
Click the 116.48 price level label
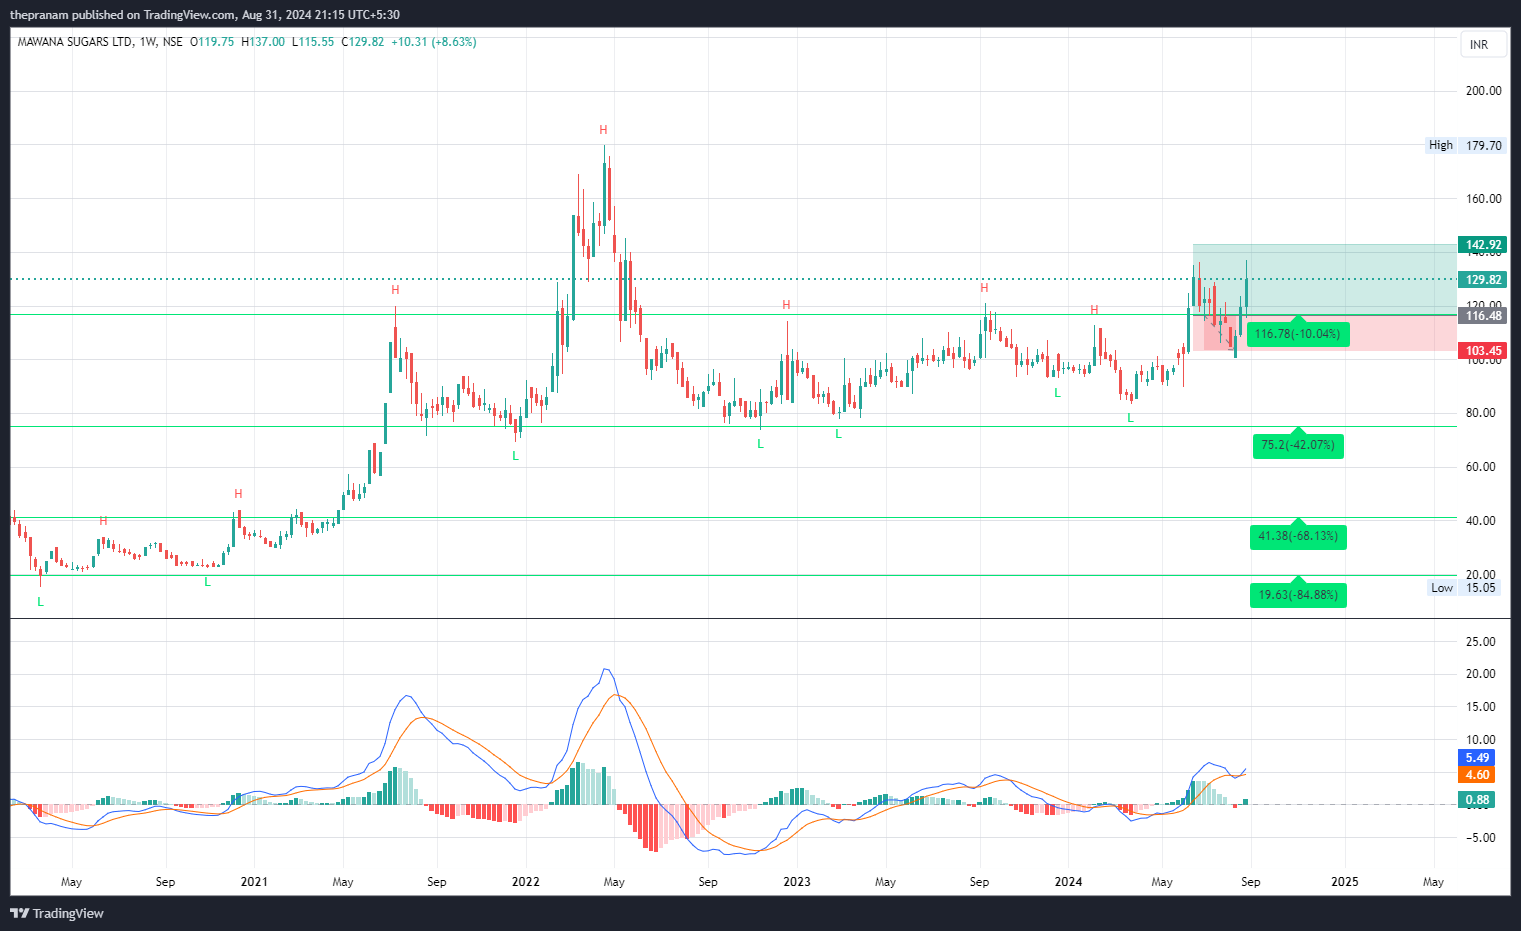[x=1483, y=316]
